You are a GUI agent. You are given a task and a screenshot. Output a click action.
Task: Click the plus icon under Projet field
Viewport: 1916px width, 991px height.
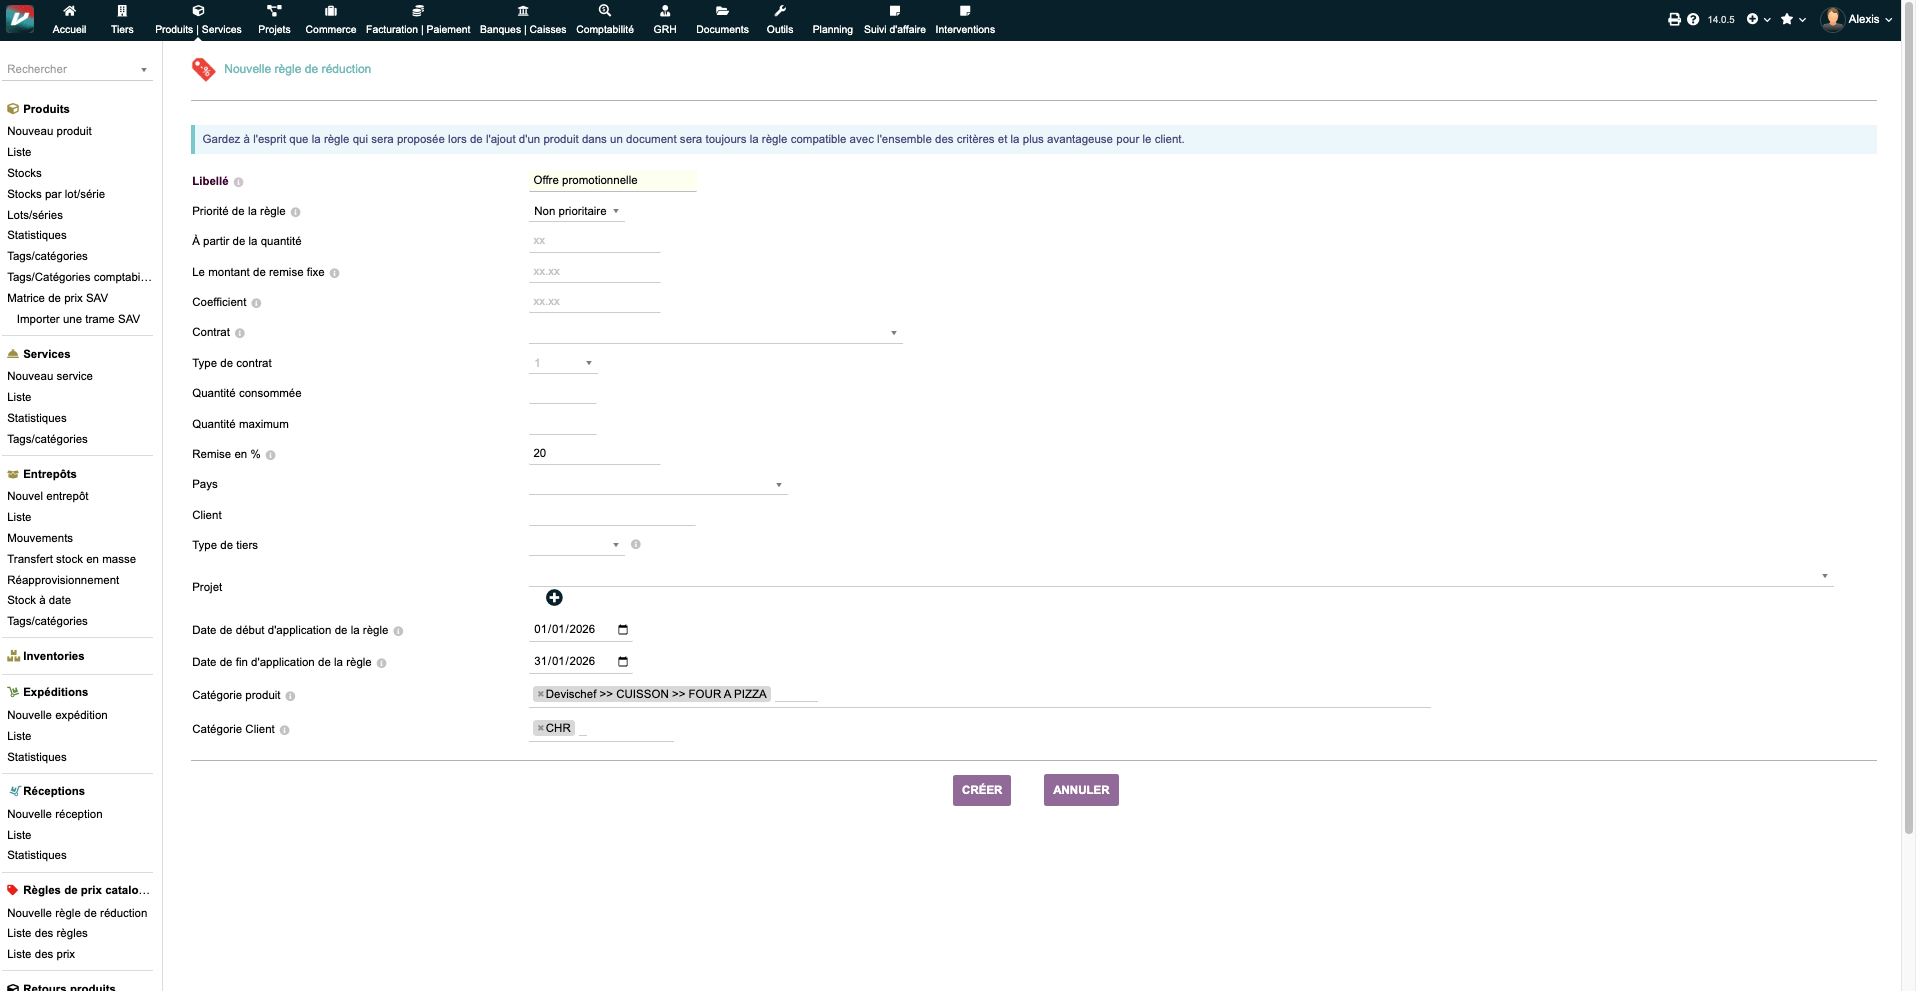point(554,598)
